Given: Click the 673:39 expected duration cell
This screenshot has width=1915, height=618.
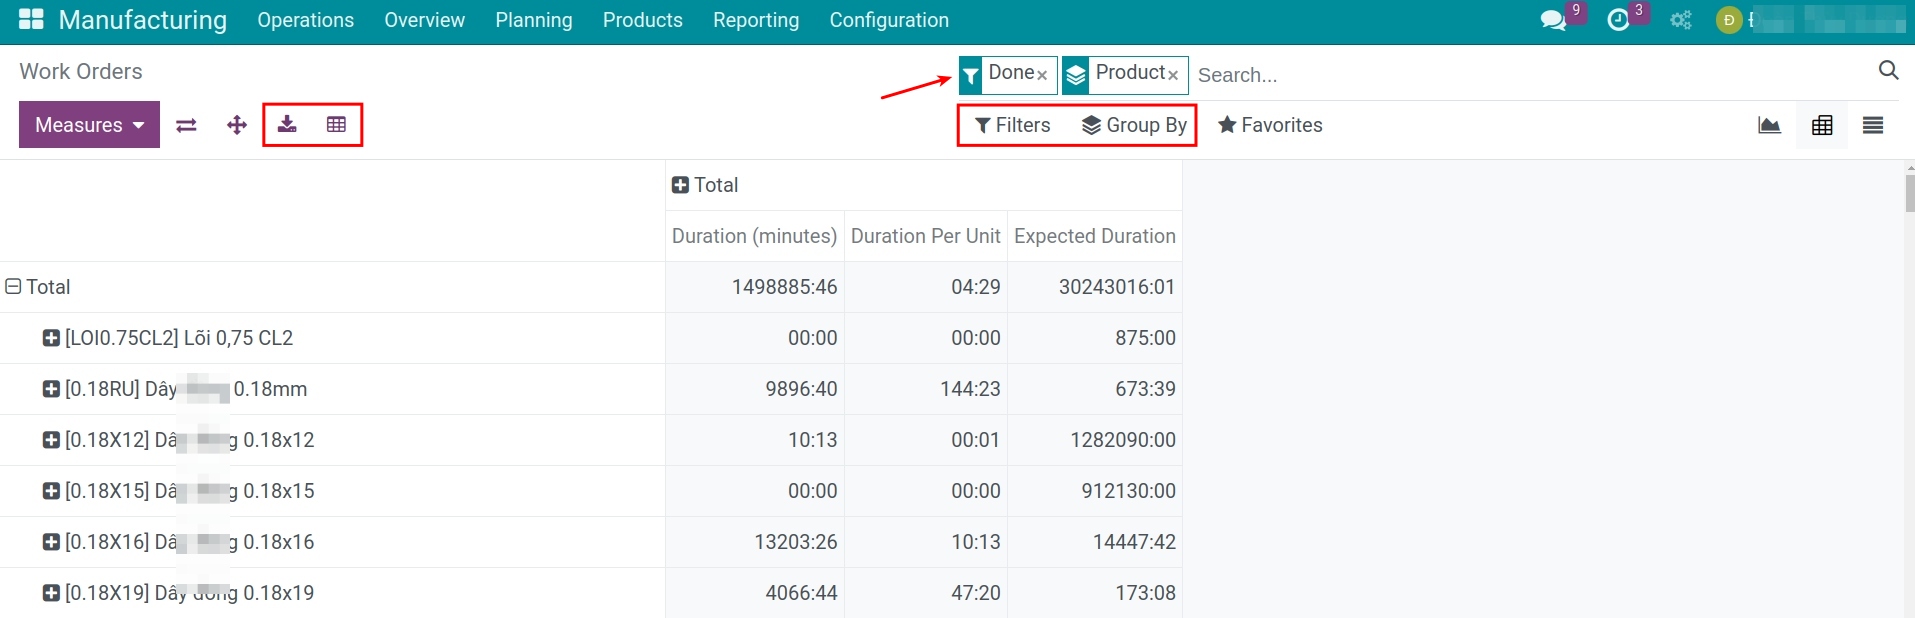Looking at the screenshot, I should [1094, 389].
